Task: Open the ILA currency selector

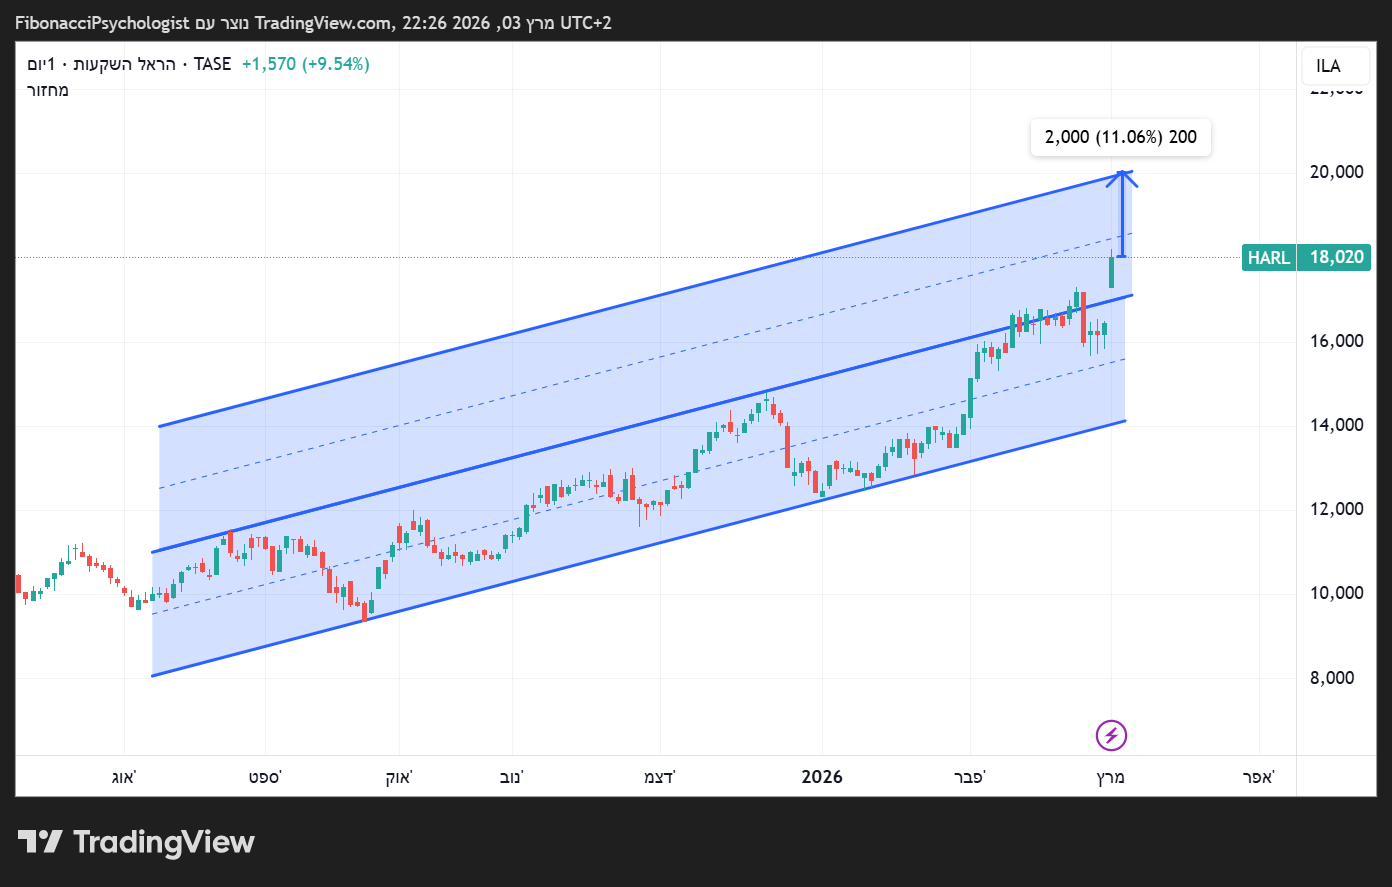Action: point(1328,66)
